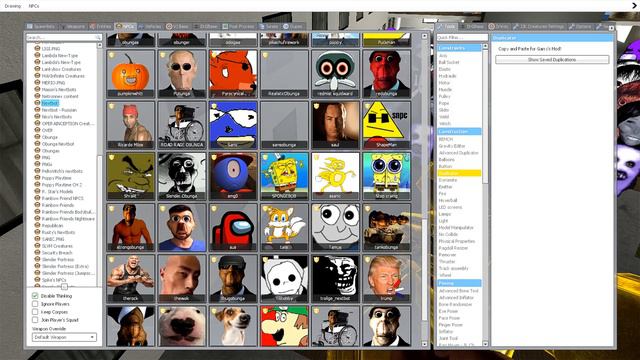Image resolution: width=640 pixels, height=360 pixels.
Task: Check the Keep Corpses option
Action: coord(35,312)
